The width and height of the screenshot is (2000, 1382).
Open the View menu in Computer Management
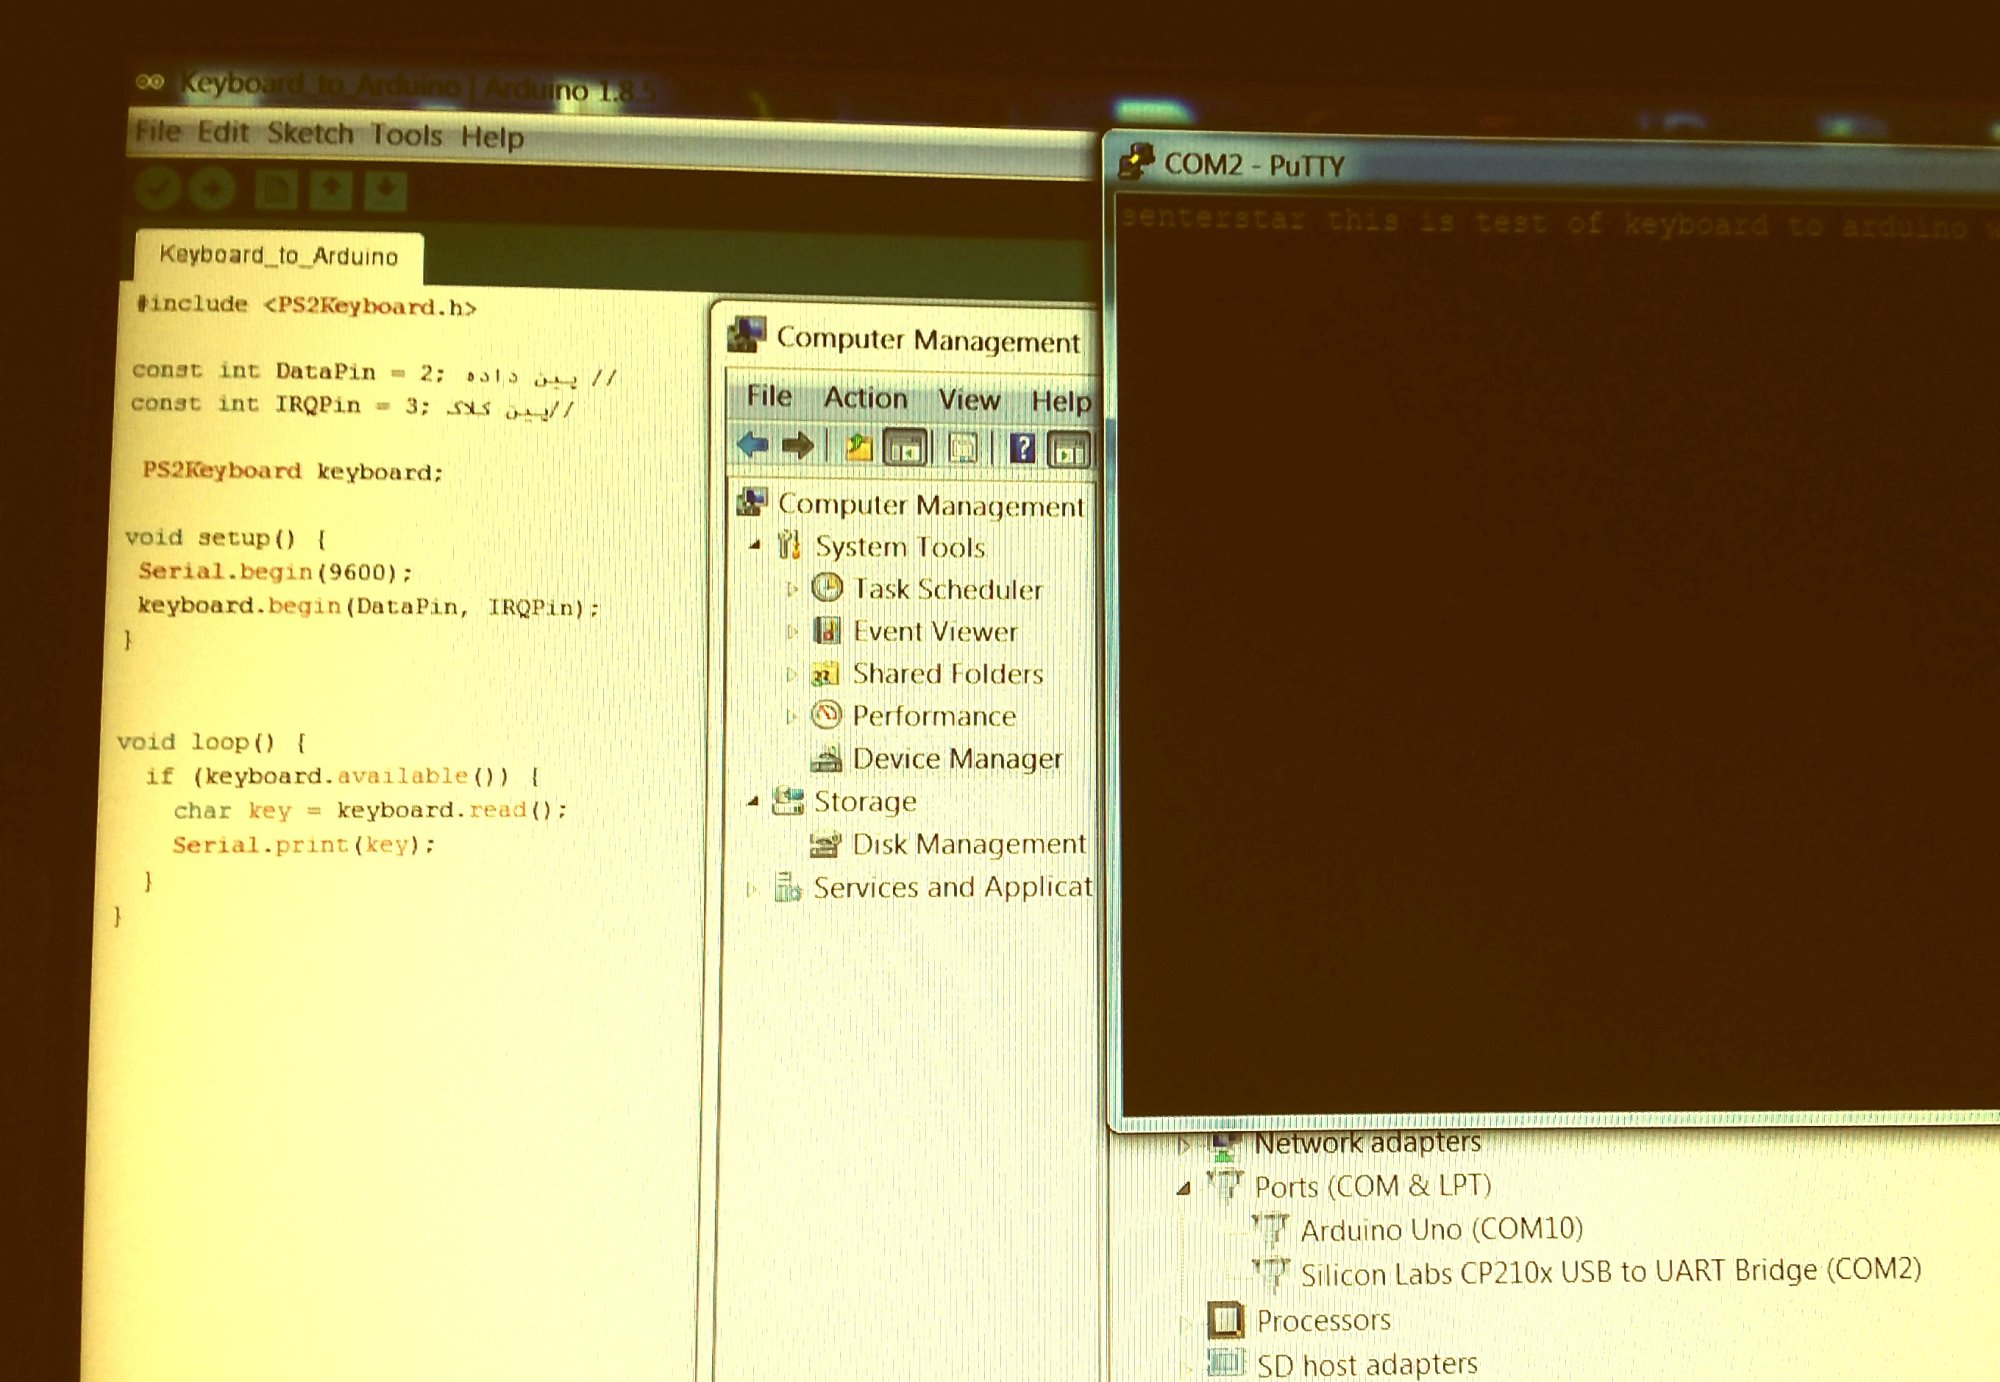coord(969,400)
